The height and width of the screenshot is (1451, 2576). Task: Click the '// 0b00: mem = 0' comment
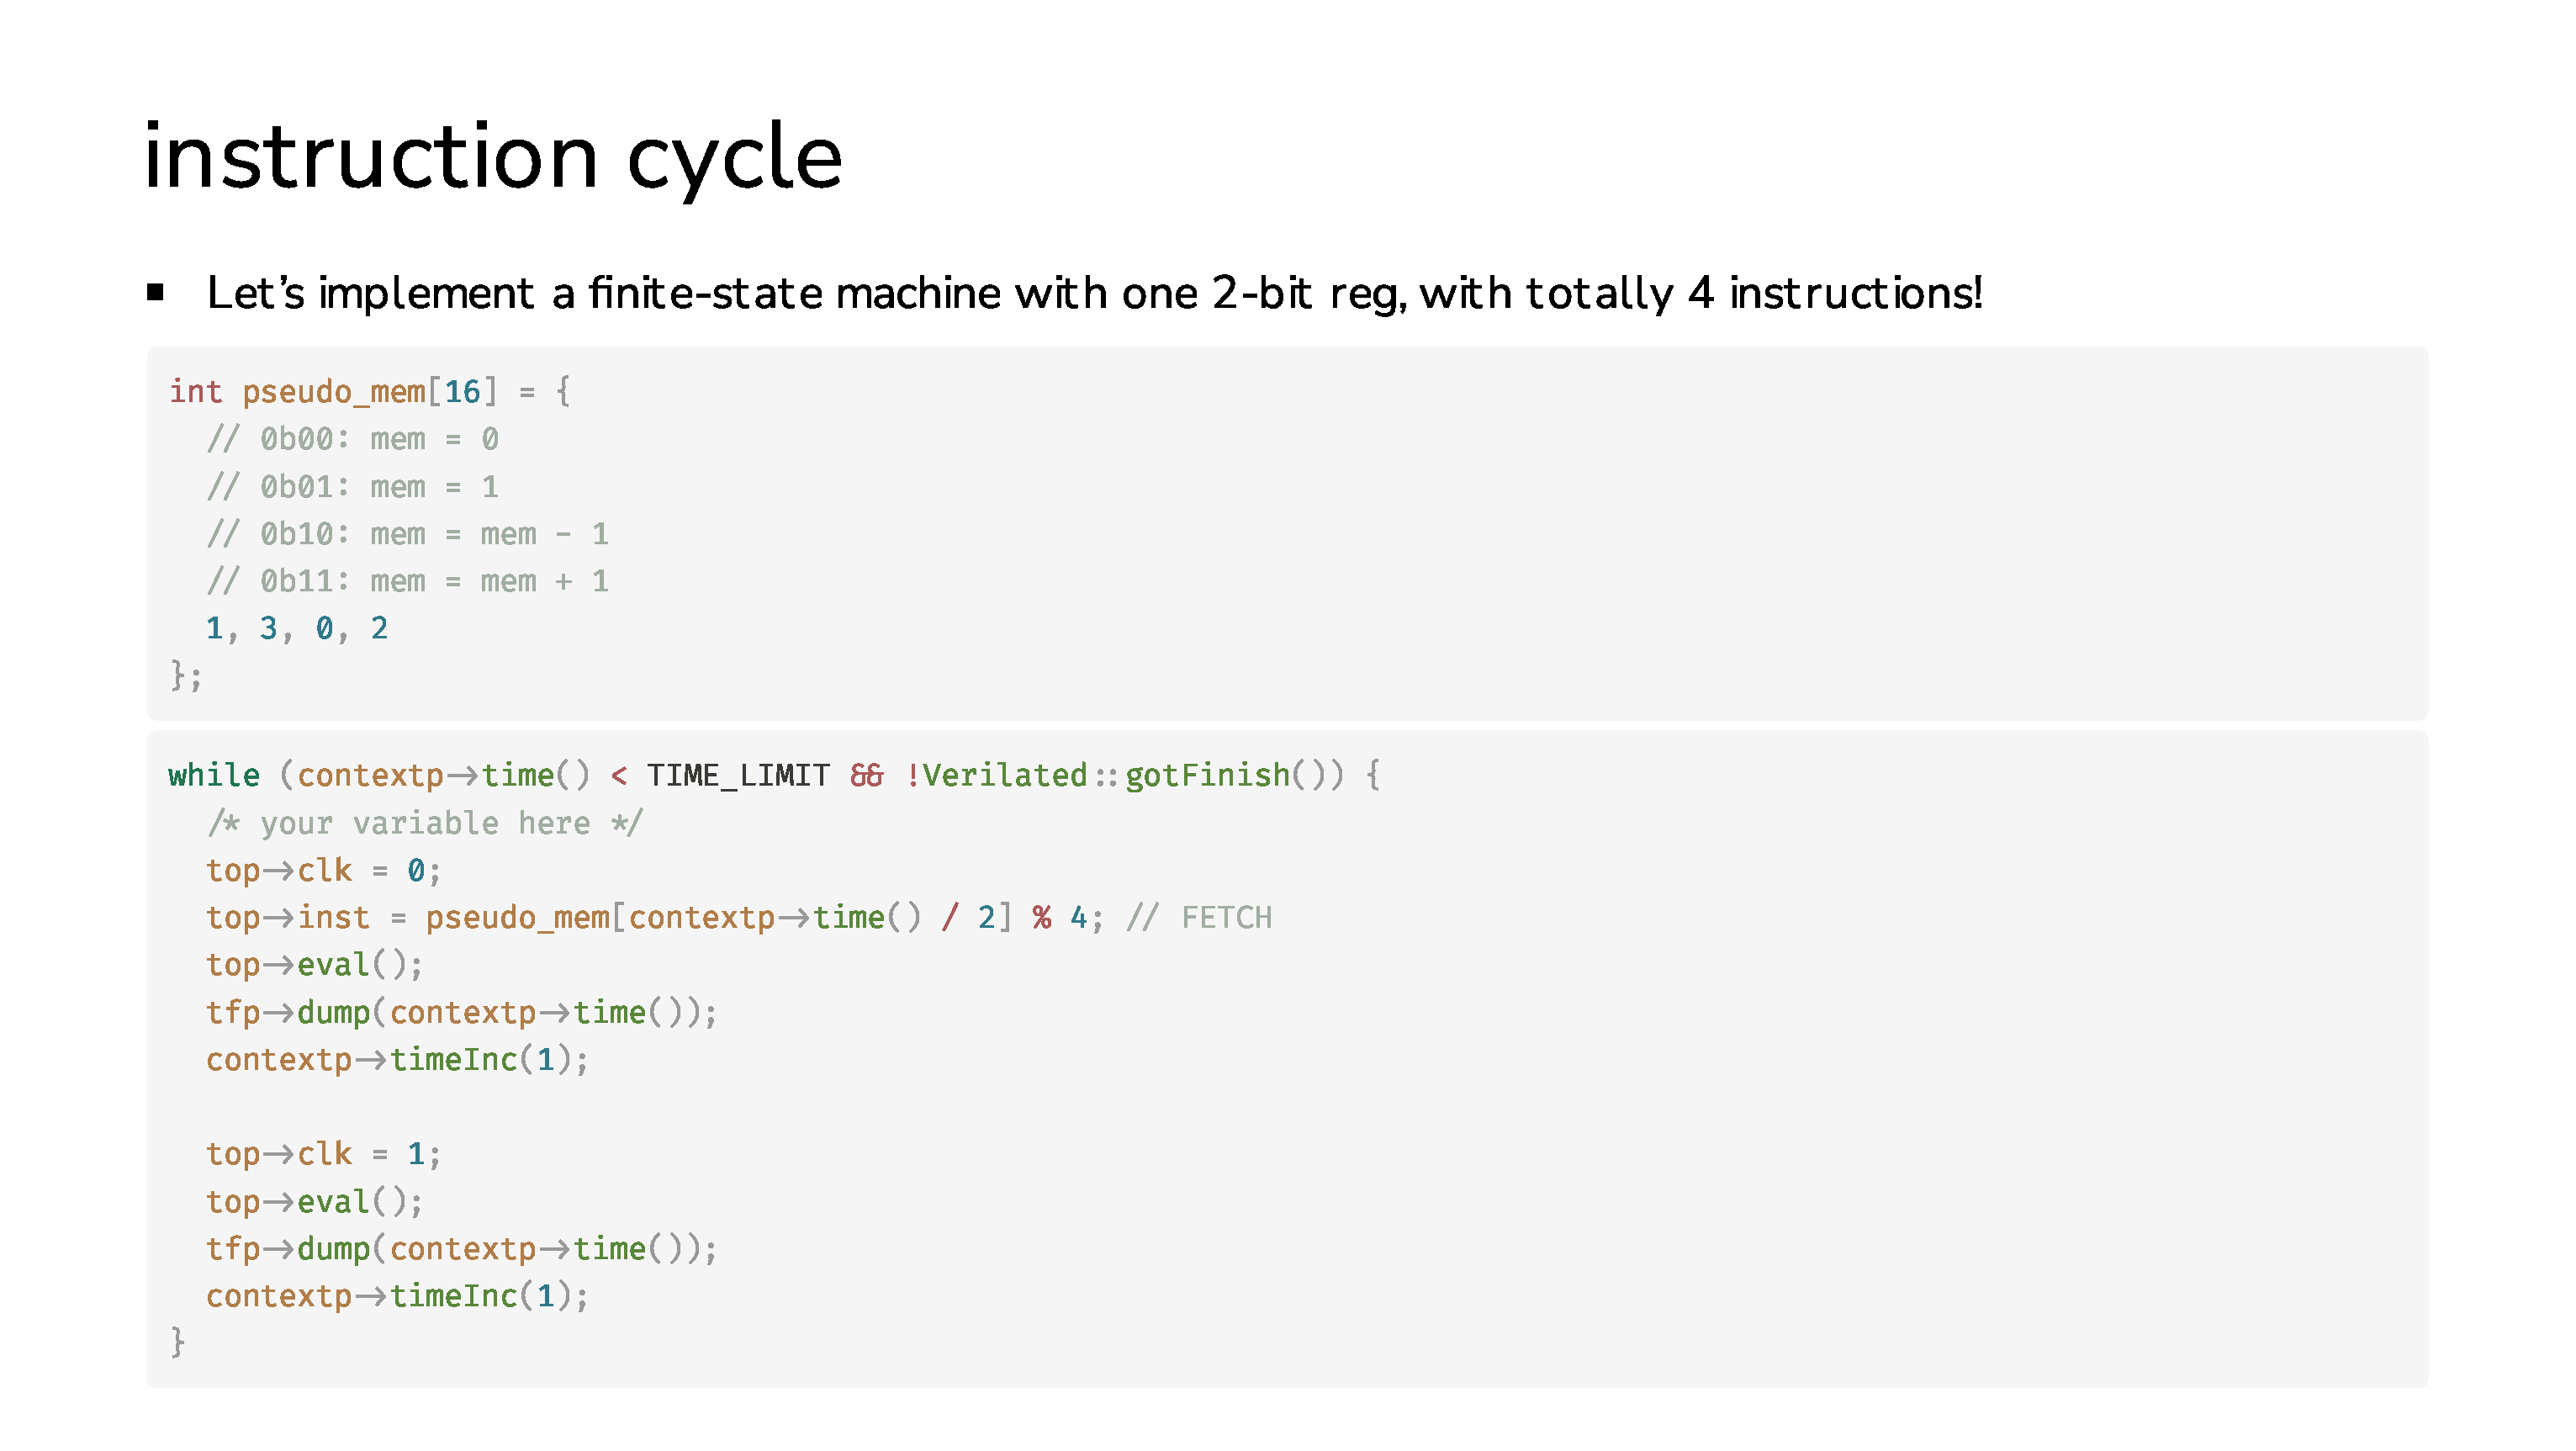coord(352,438)
